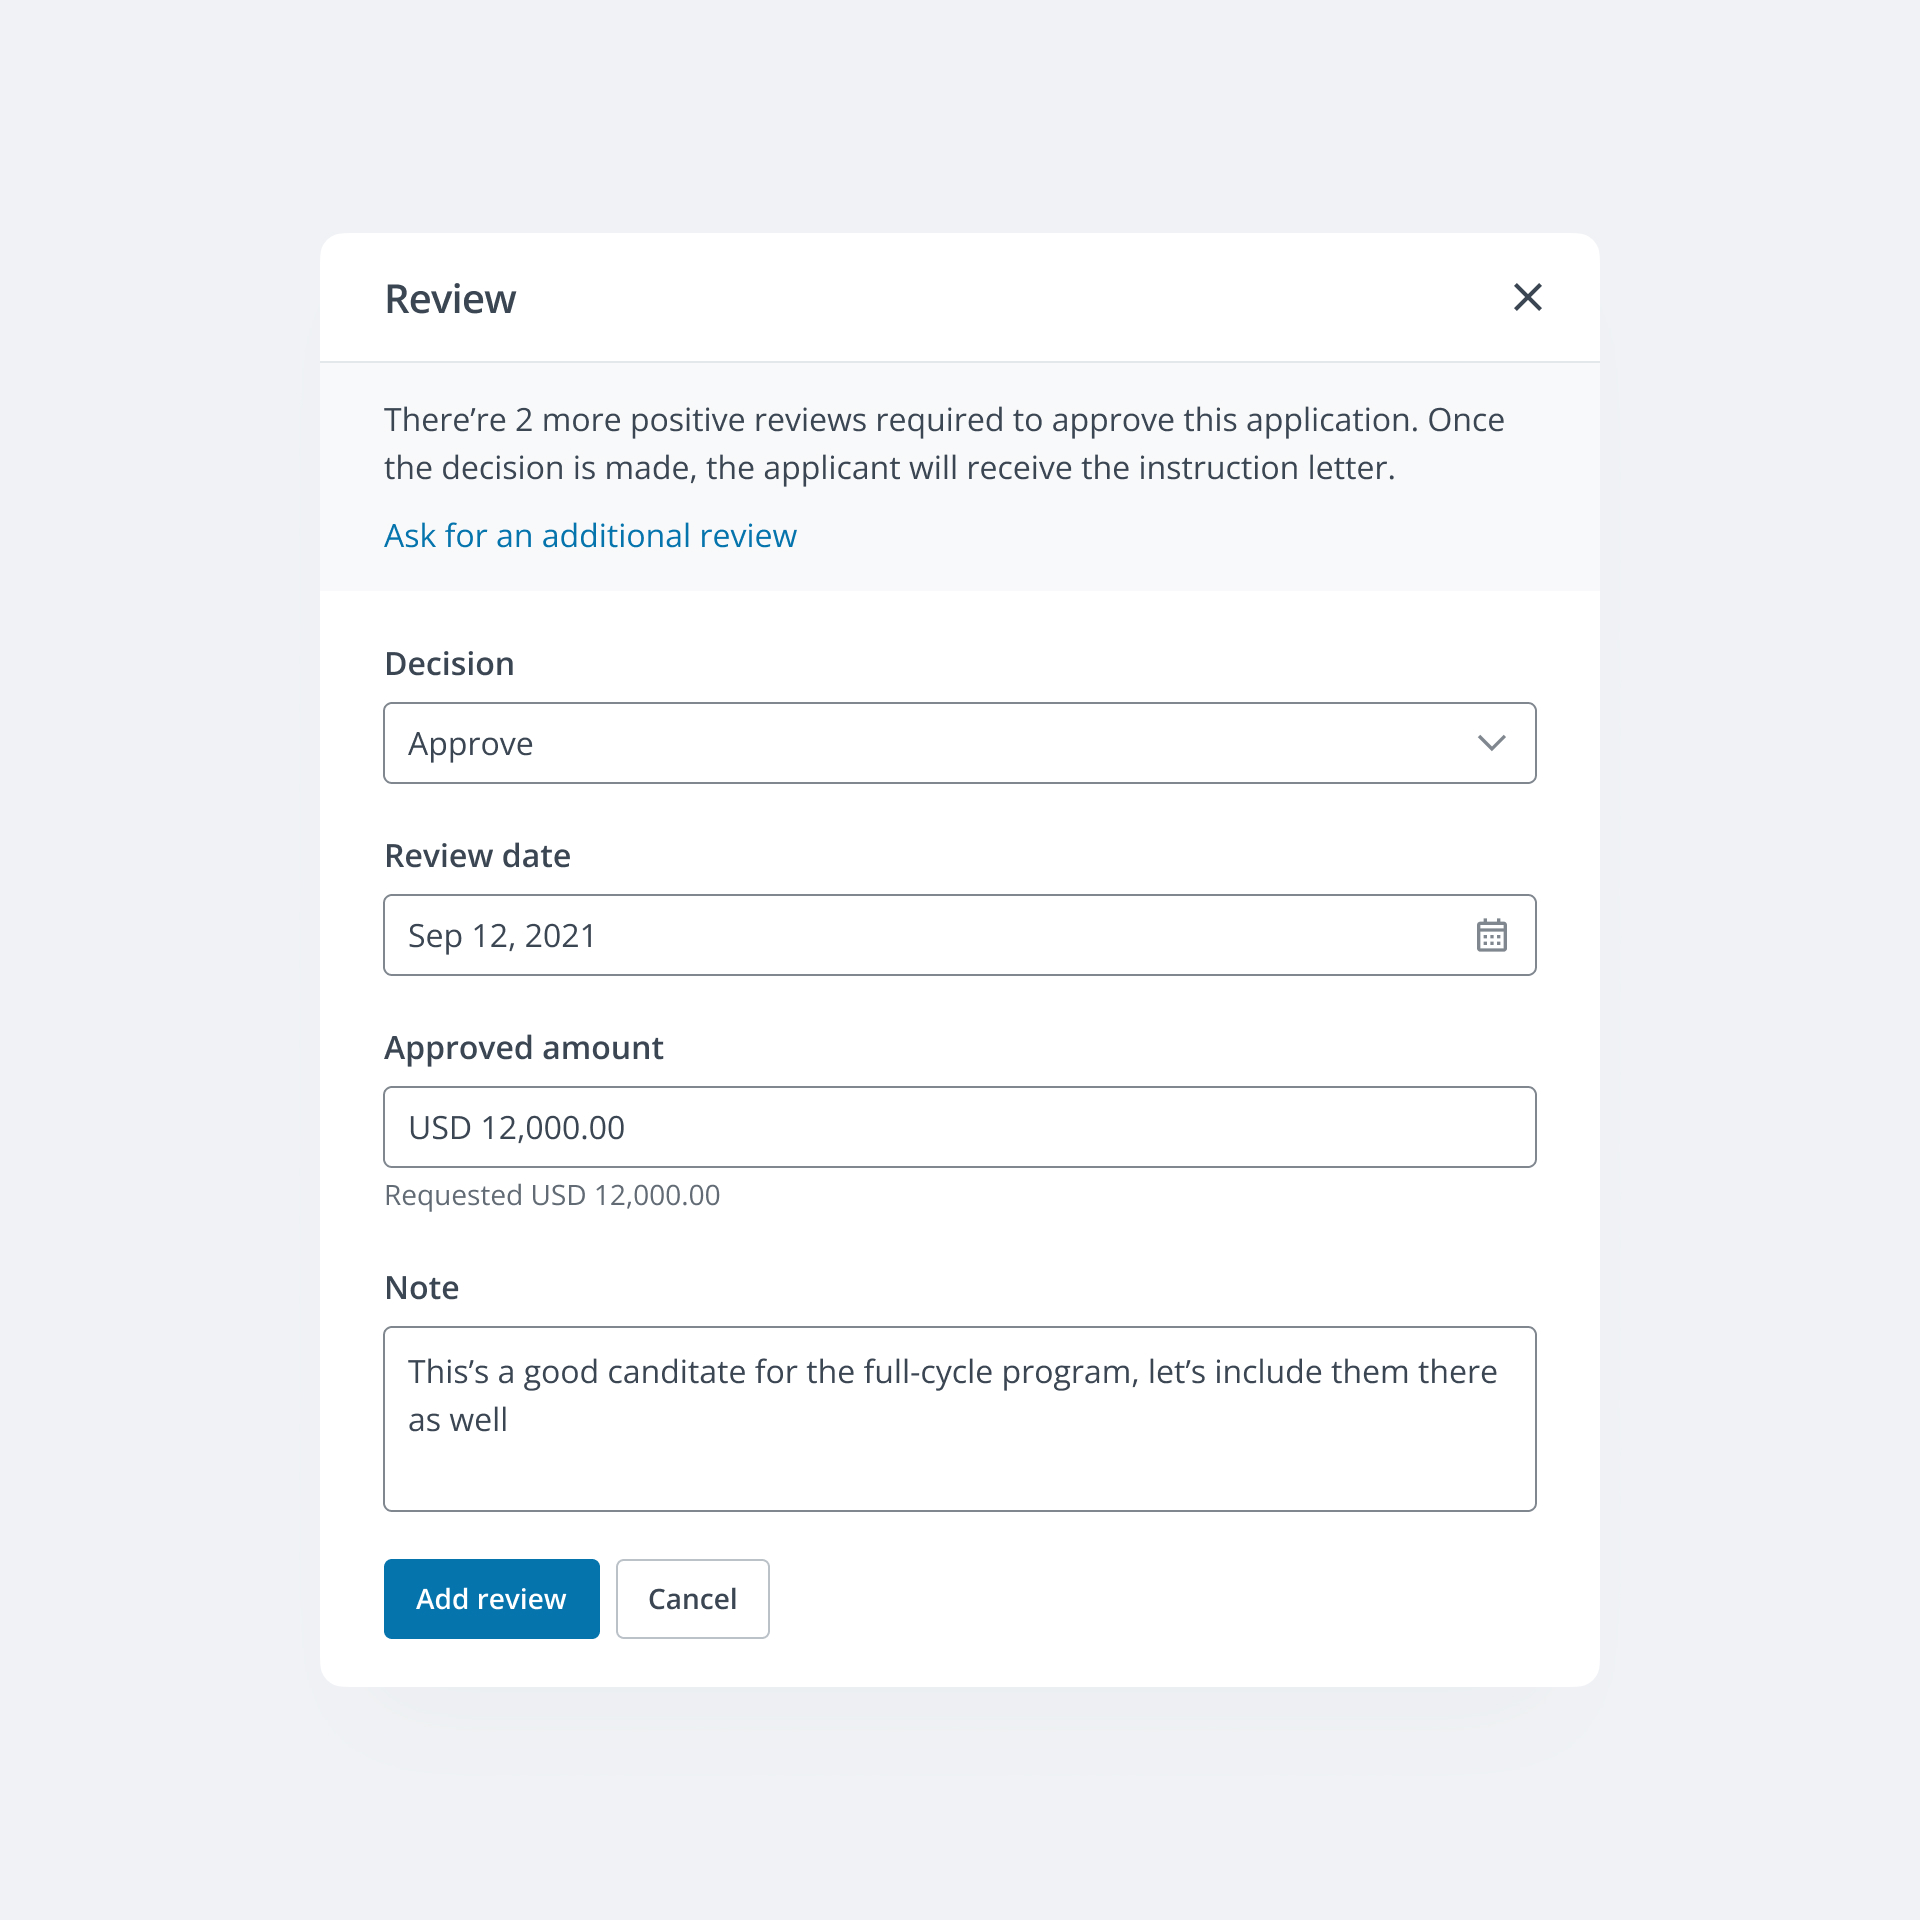Click the Approved amount field label
Screen dimensions: 1920x1920
(x=524, y=1048)
